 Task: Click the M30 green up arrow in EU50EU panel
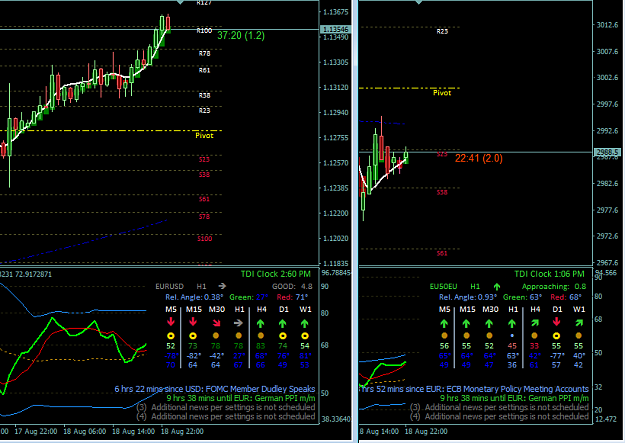[x=489, y=323]
